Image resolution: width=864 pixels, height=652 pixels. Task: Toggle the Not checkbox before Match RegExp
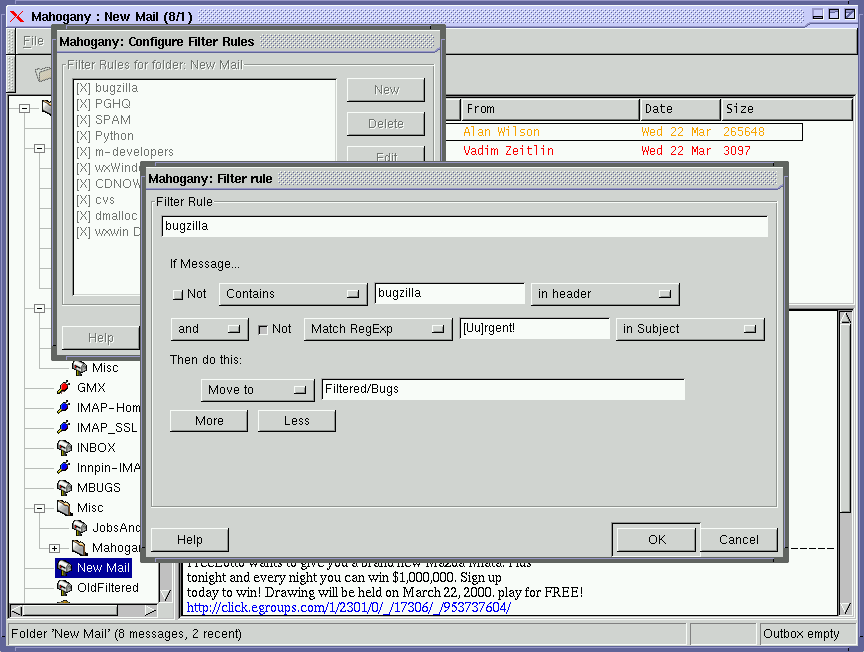263,330
